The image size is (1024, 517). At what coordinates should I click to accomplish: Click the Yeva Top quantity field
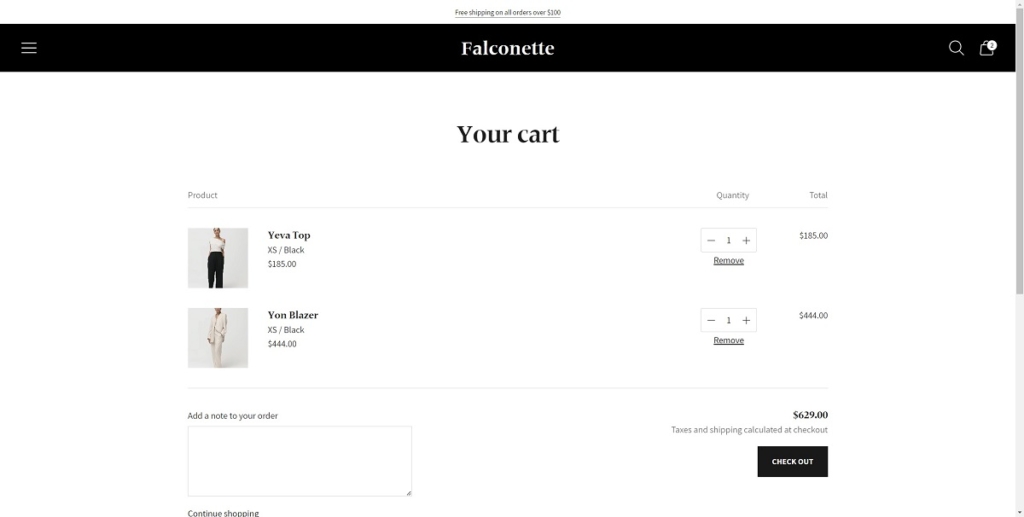click(728, 240)
